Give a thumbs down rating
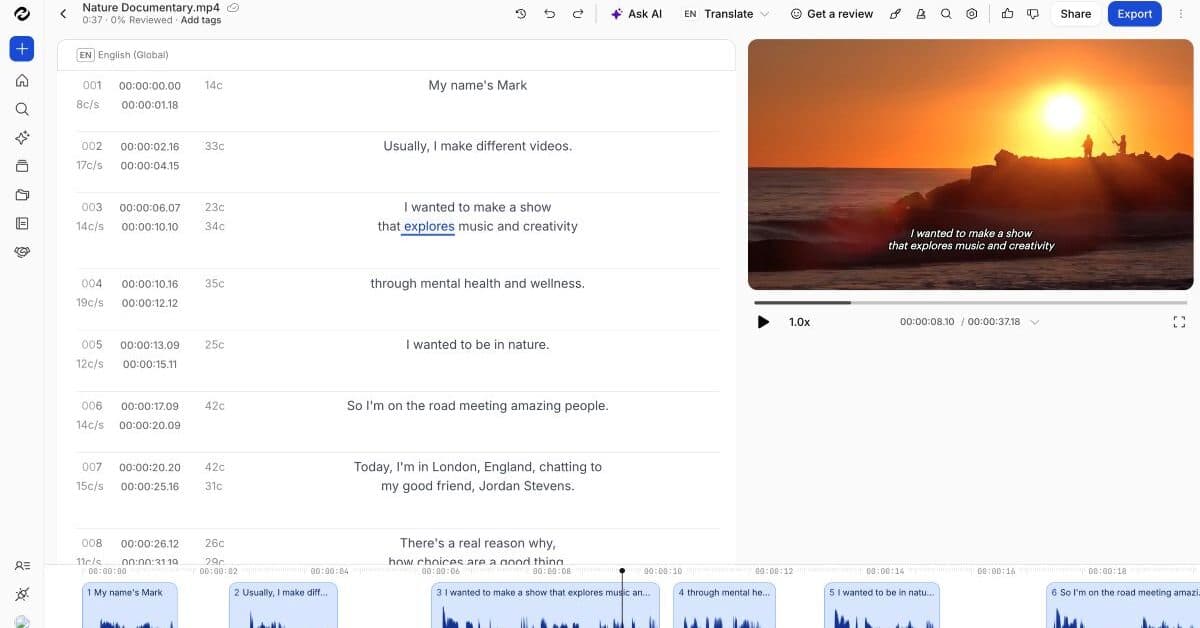 coord(1033,14)
